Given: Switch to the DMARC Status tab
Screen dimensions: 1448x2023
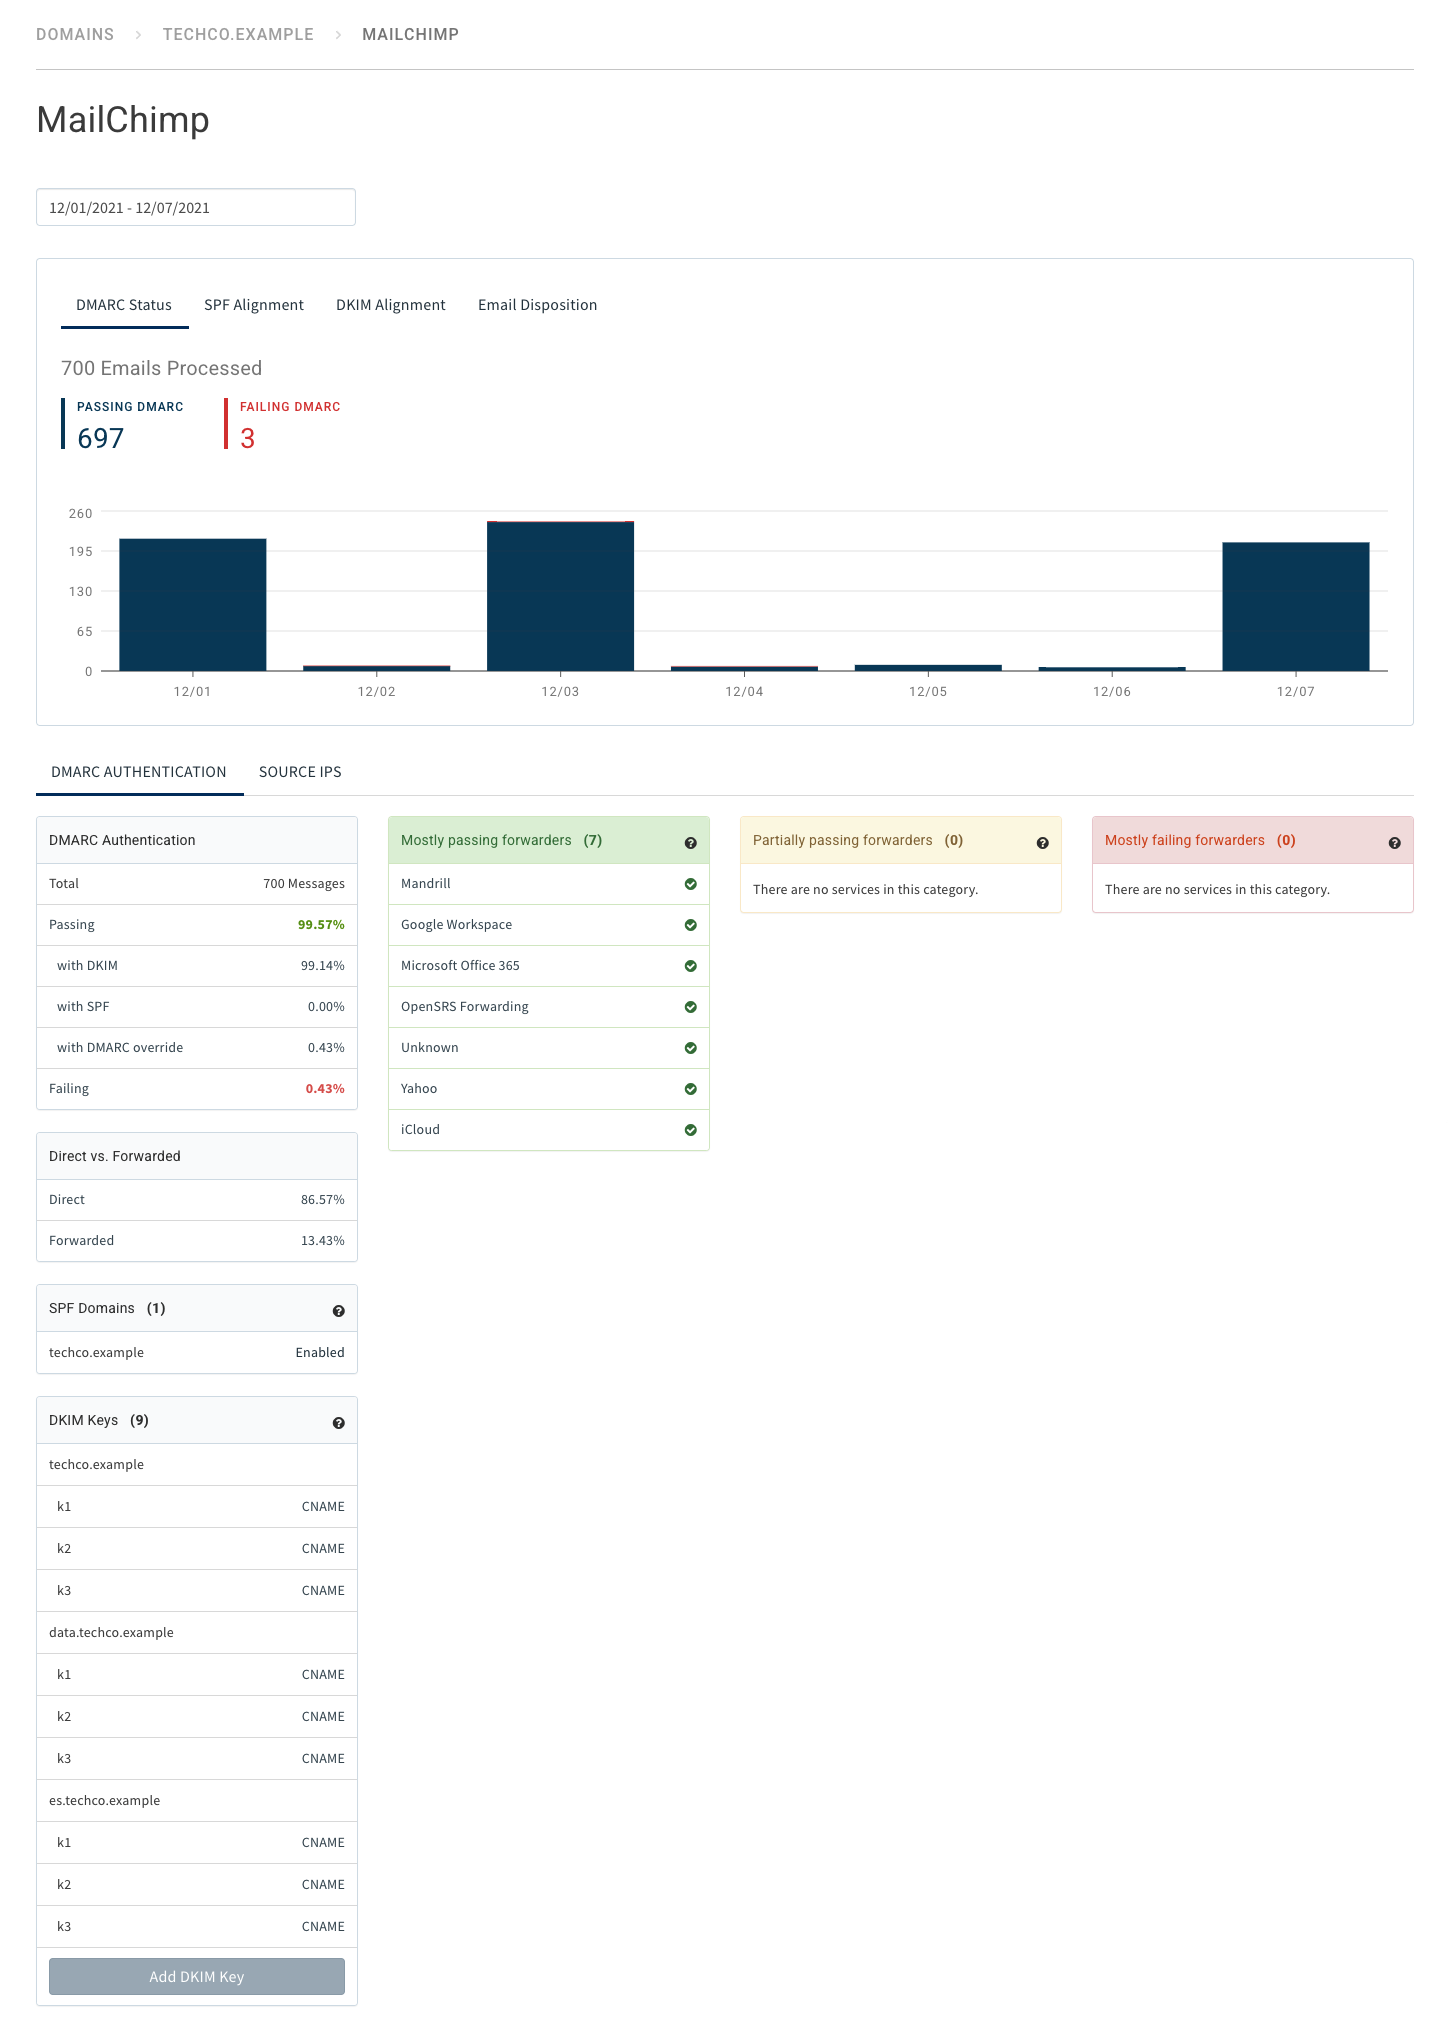Looking at the screenshot, I should coord(124,305).
